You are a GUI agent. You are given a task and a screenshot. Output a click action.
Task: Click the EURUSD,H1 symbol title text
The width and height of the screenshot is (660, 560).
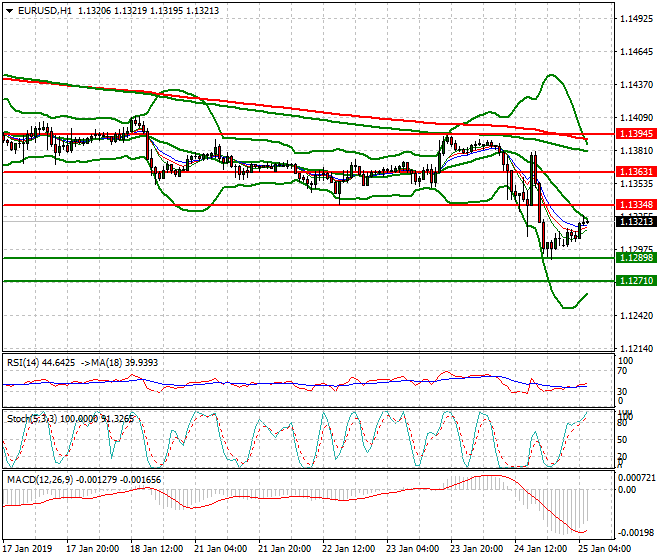click(45, 11)
